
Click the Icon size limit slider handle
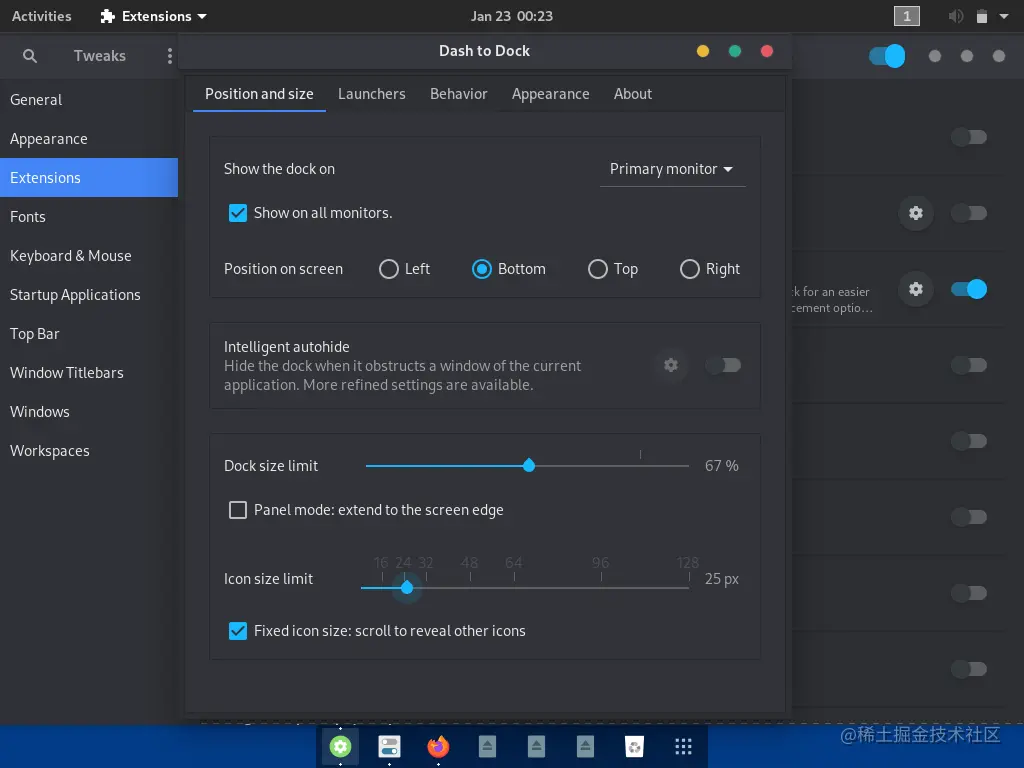[x=407, y=588]
